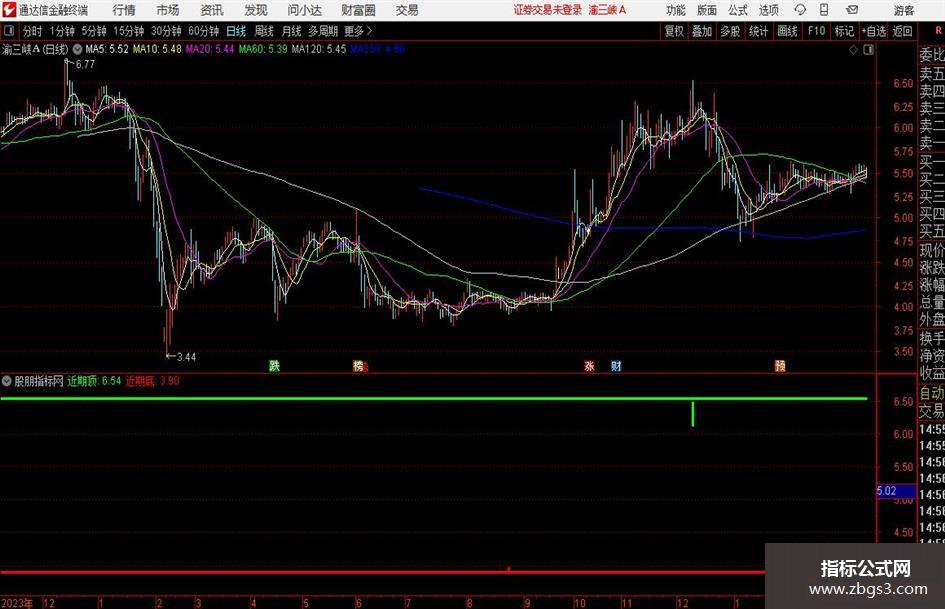Click the MA20: 5.44 value

[210, 49]
